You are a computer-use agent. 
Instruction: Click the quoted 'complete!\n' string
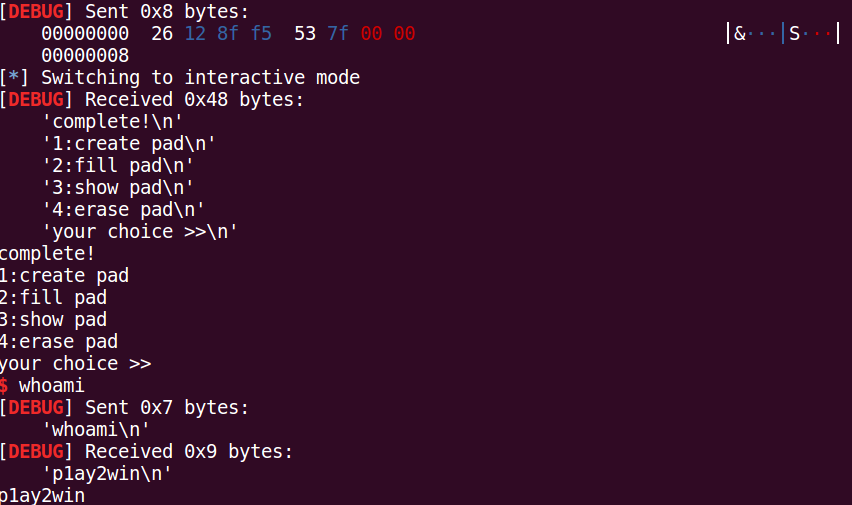tap(112, 122)
